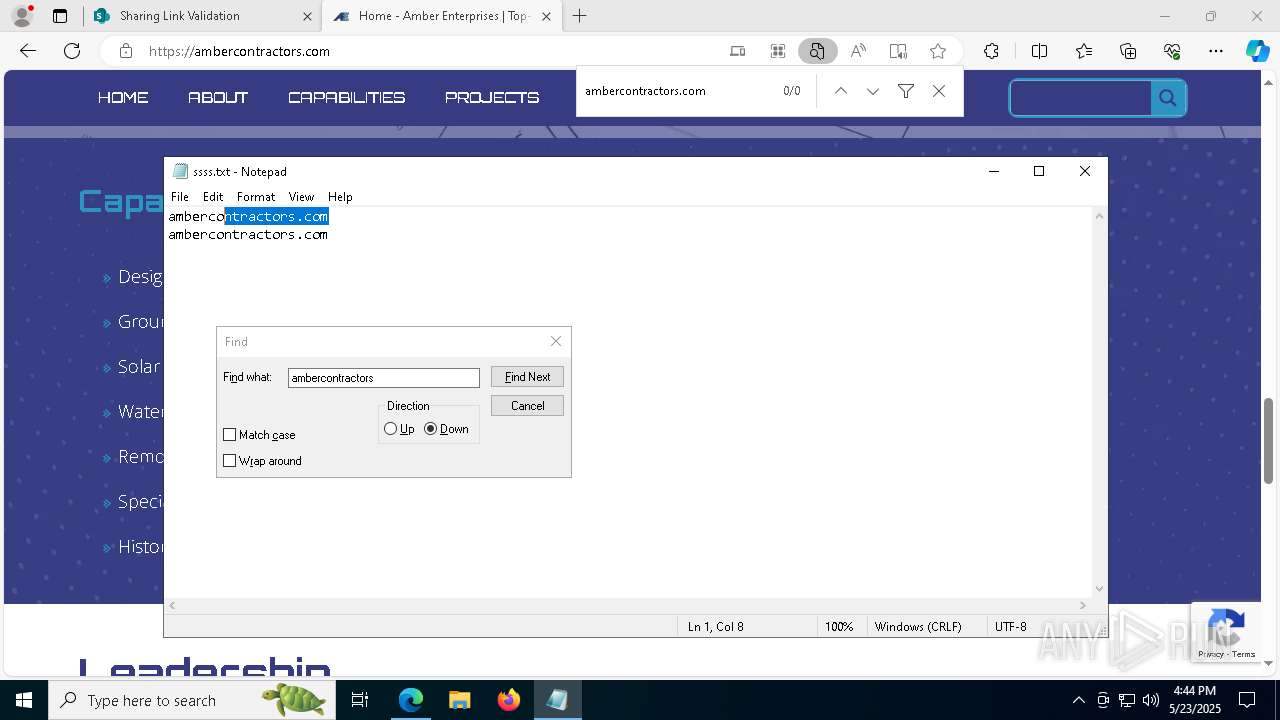This screenshot has height=720, width=1280.
Task: Toggle split screen icon
Action: 1039,51
